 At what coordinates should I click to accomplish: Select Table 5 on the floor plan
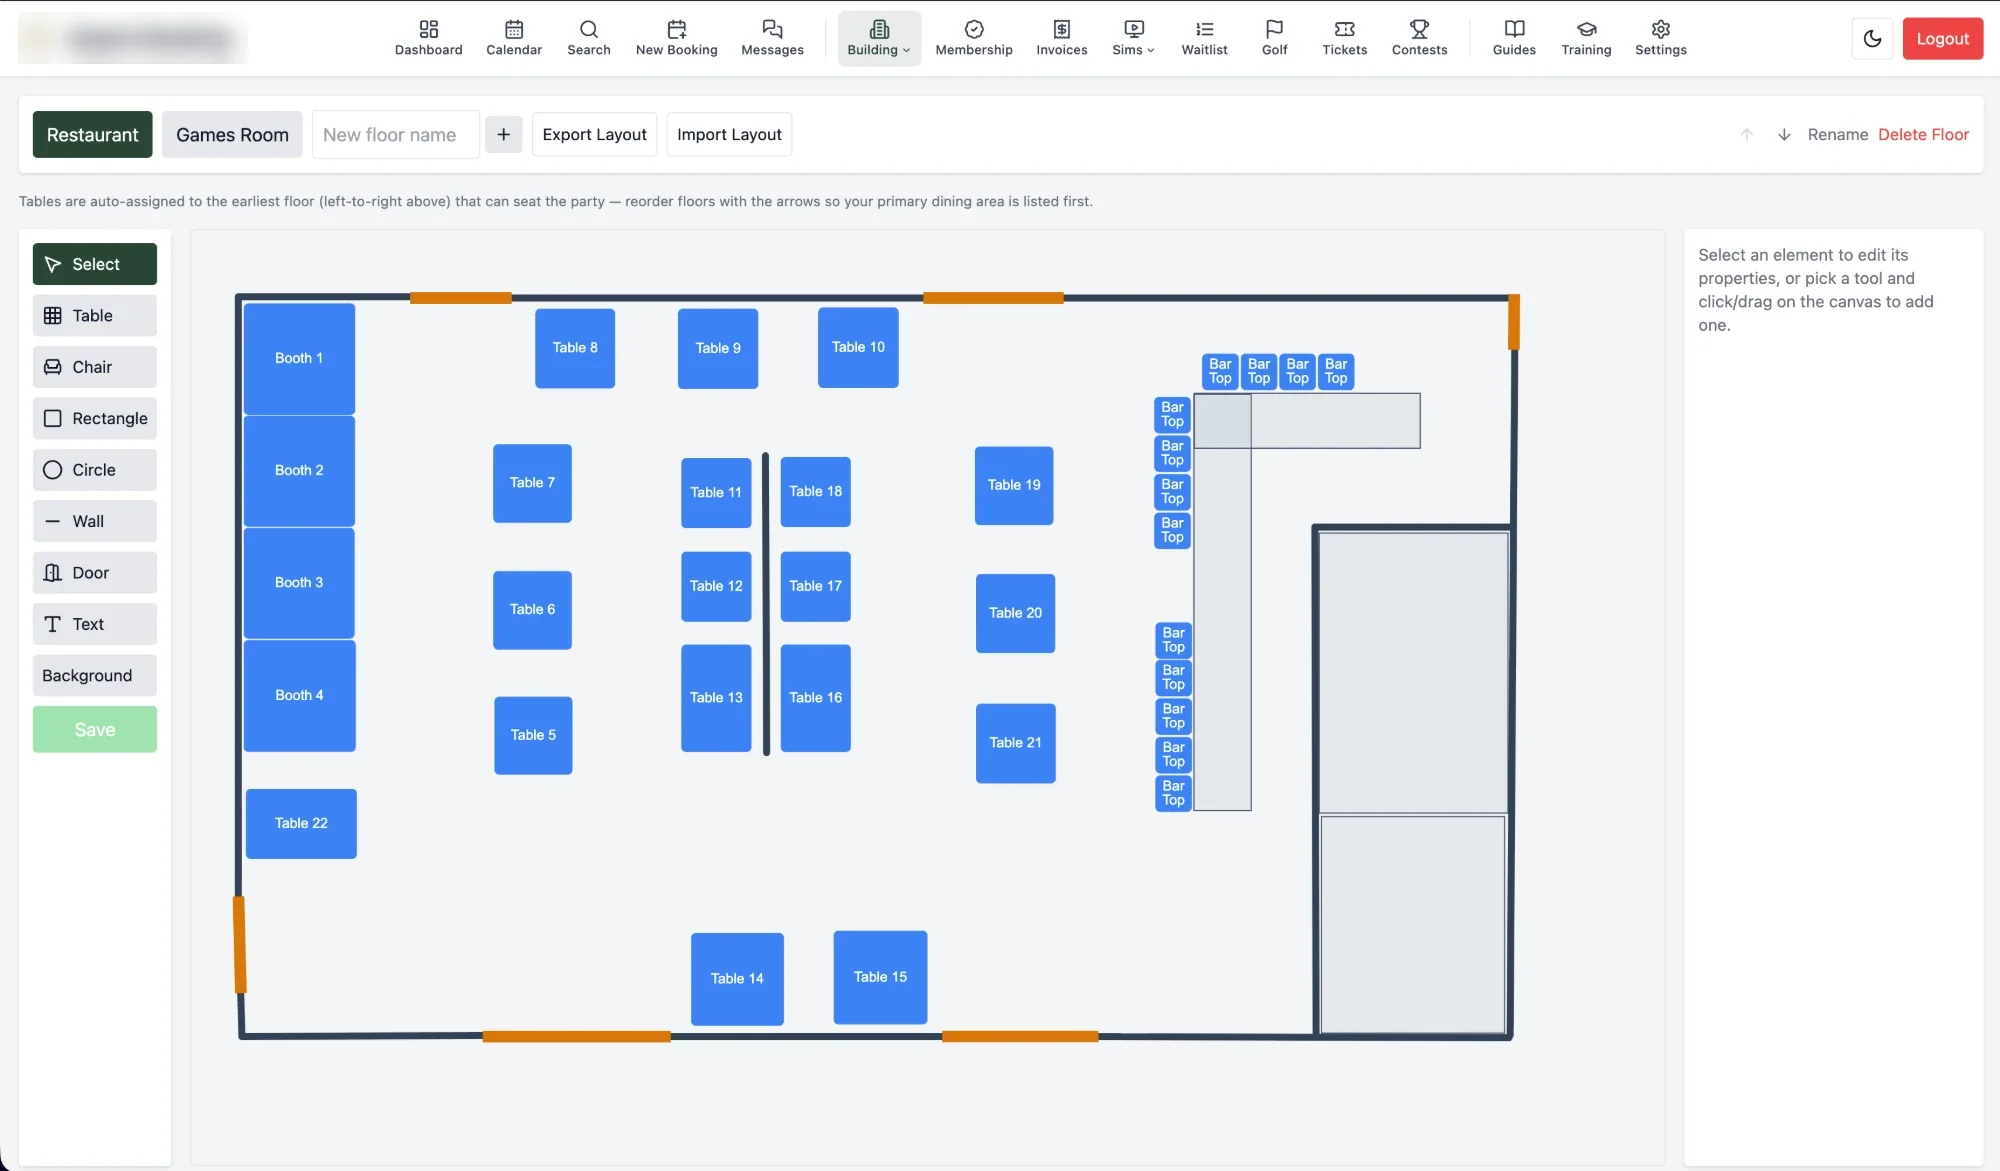coord(533,735)
